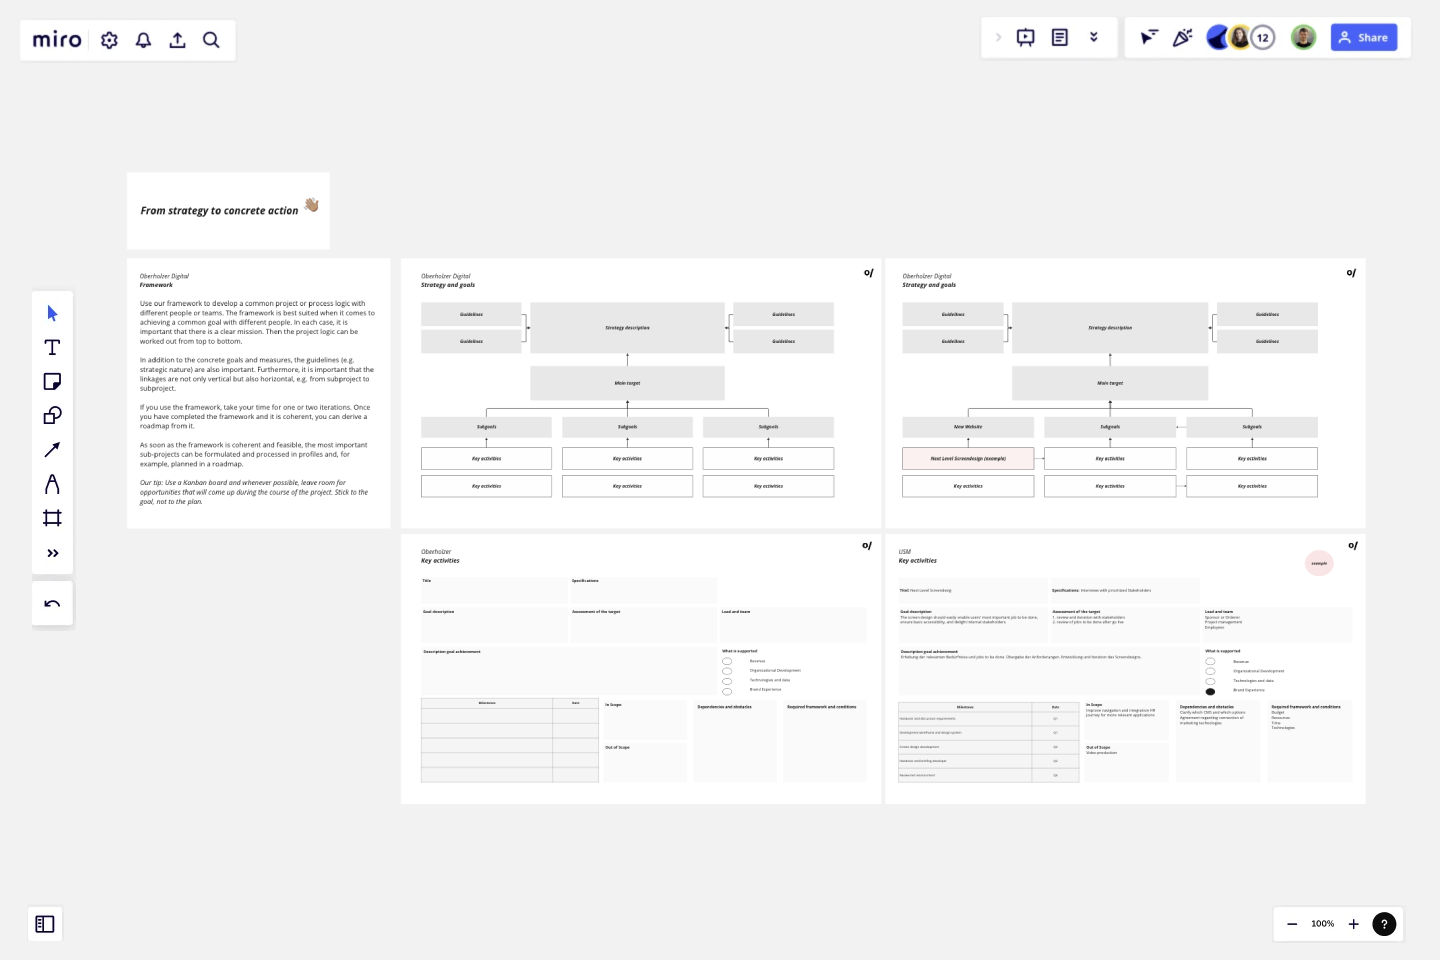This screenshot has height=960, width=1440.
Task: Select the sticky note tool
Action: (x=52, y=381)
